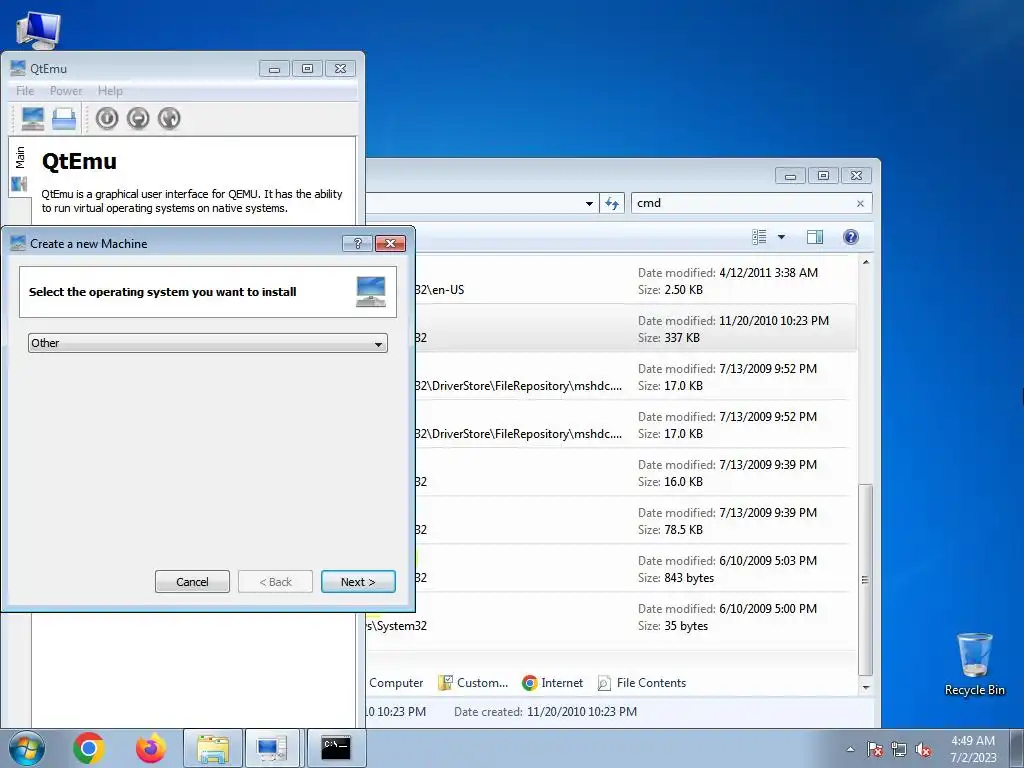Screen dimensions: 1024x768
Task: Click the Action Center flag icon in tray
Action: point(874,749)
